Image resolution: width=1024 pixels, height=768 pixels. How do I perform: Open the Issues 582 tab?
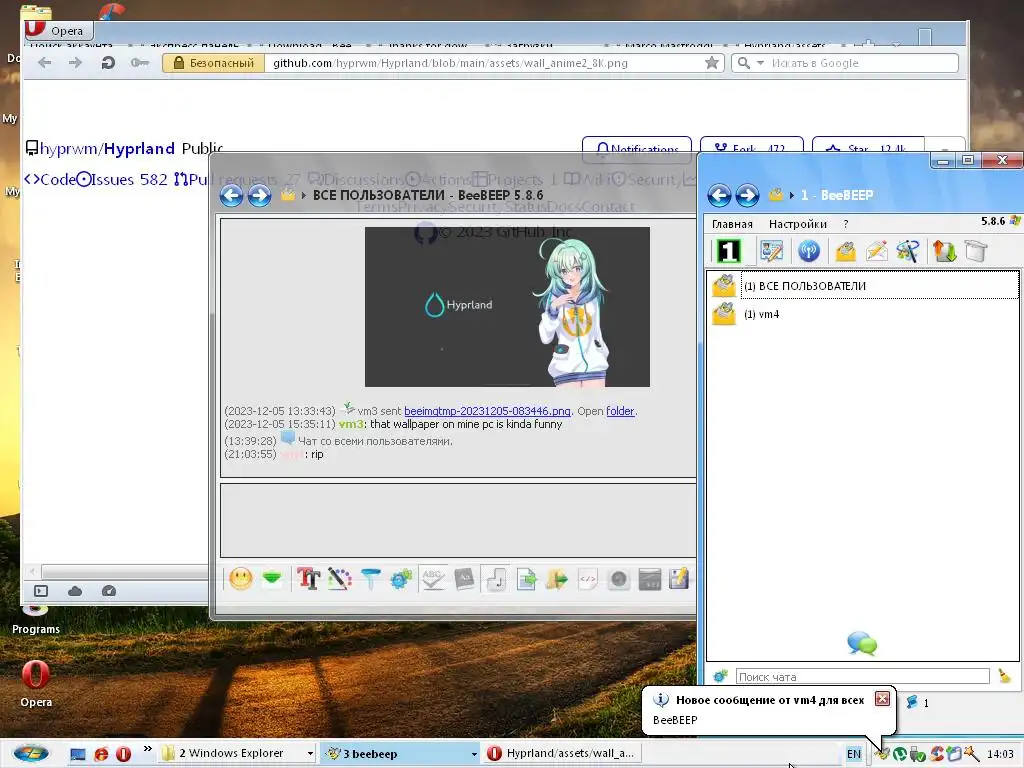coord(122,179)
